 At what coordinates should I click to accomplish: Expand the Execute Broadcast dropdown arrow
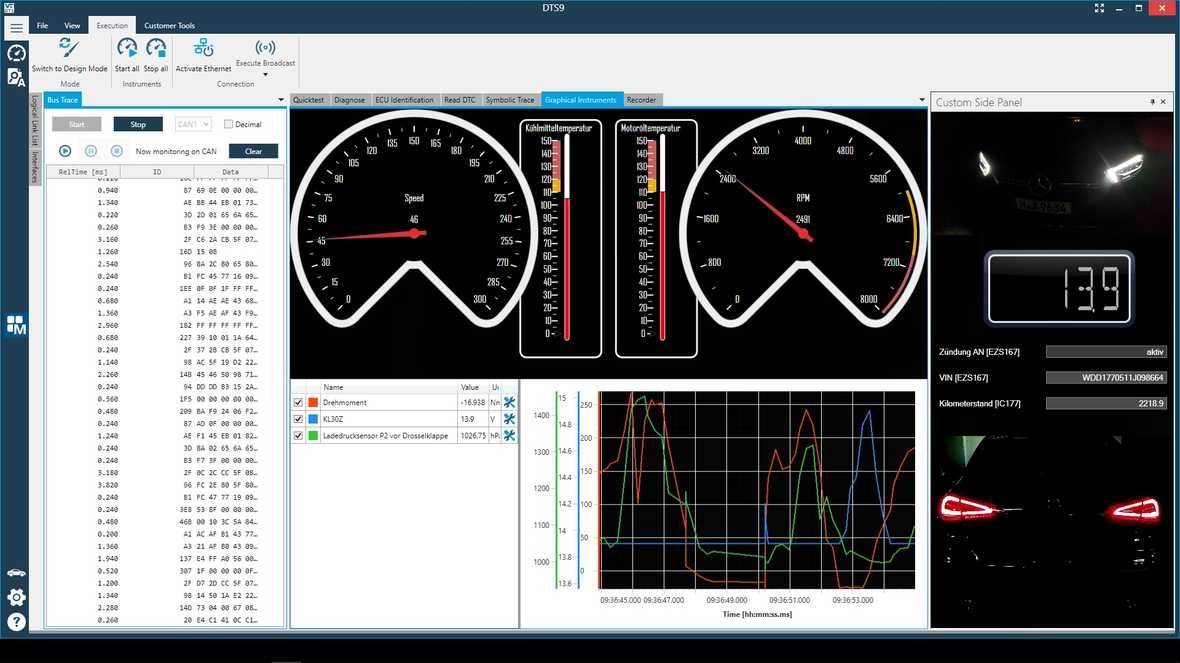(x=265, y=74)
